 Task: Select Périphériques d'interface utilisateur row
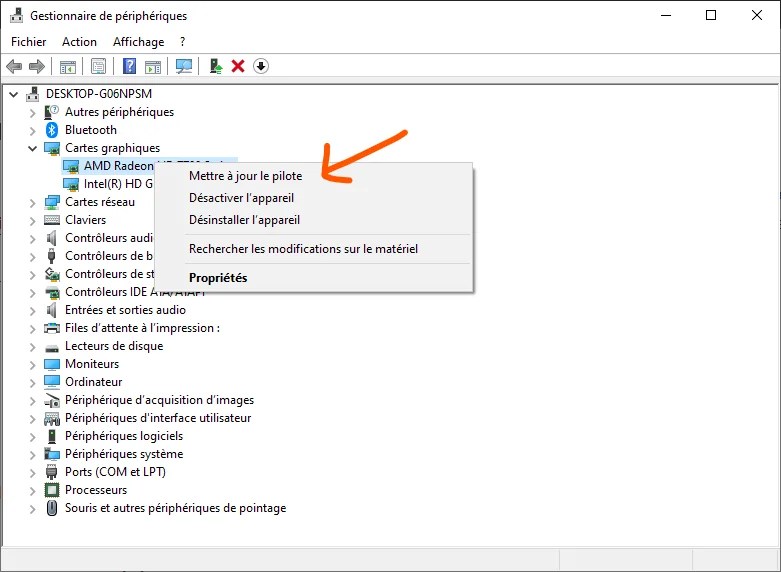158,418
